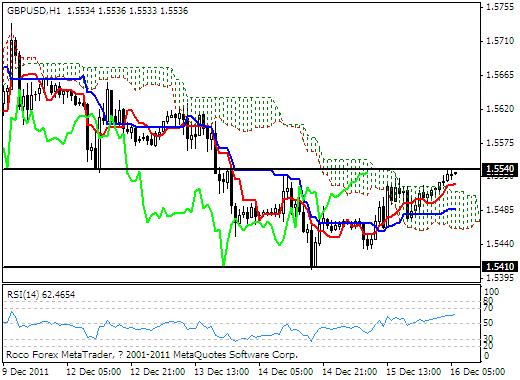Click the 1.5485 price scale label
This screenshot has height=380, width=520.
tap(500, 210)
